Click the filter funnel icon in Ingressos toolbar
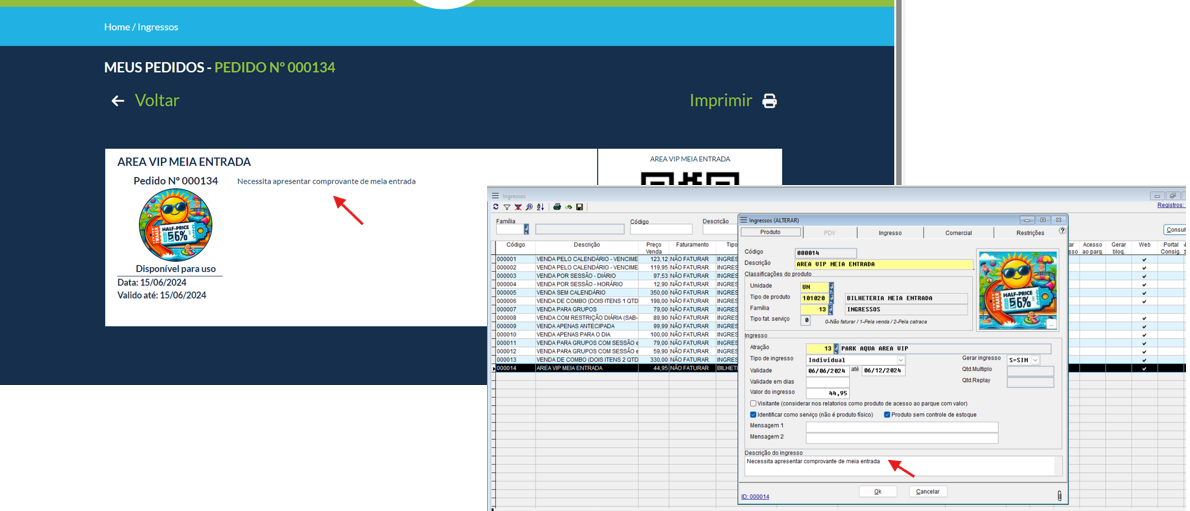 [507, 207]
